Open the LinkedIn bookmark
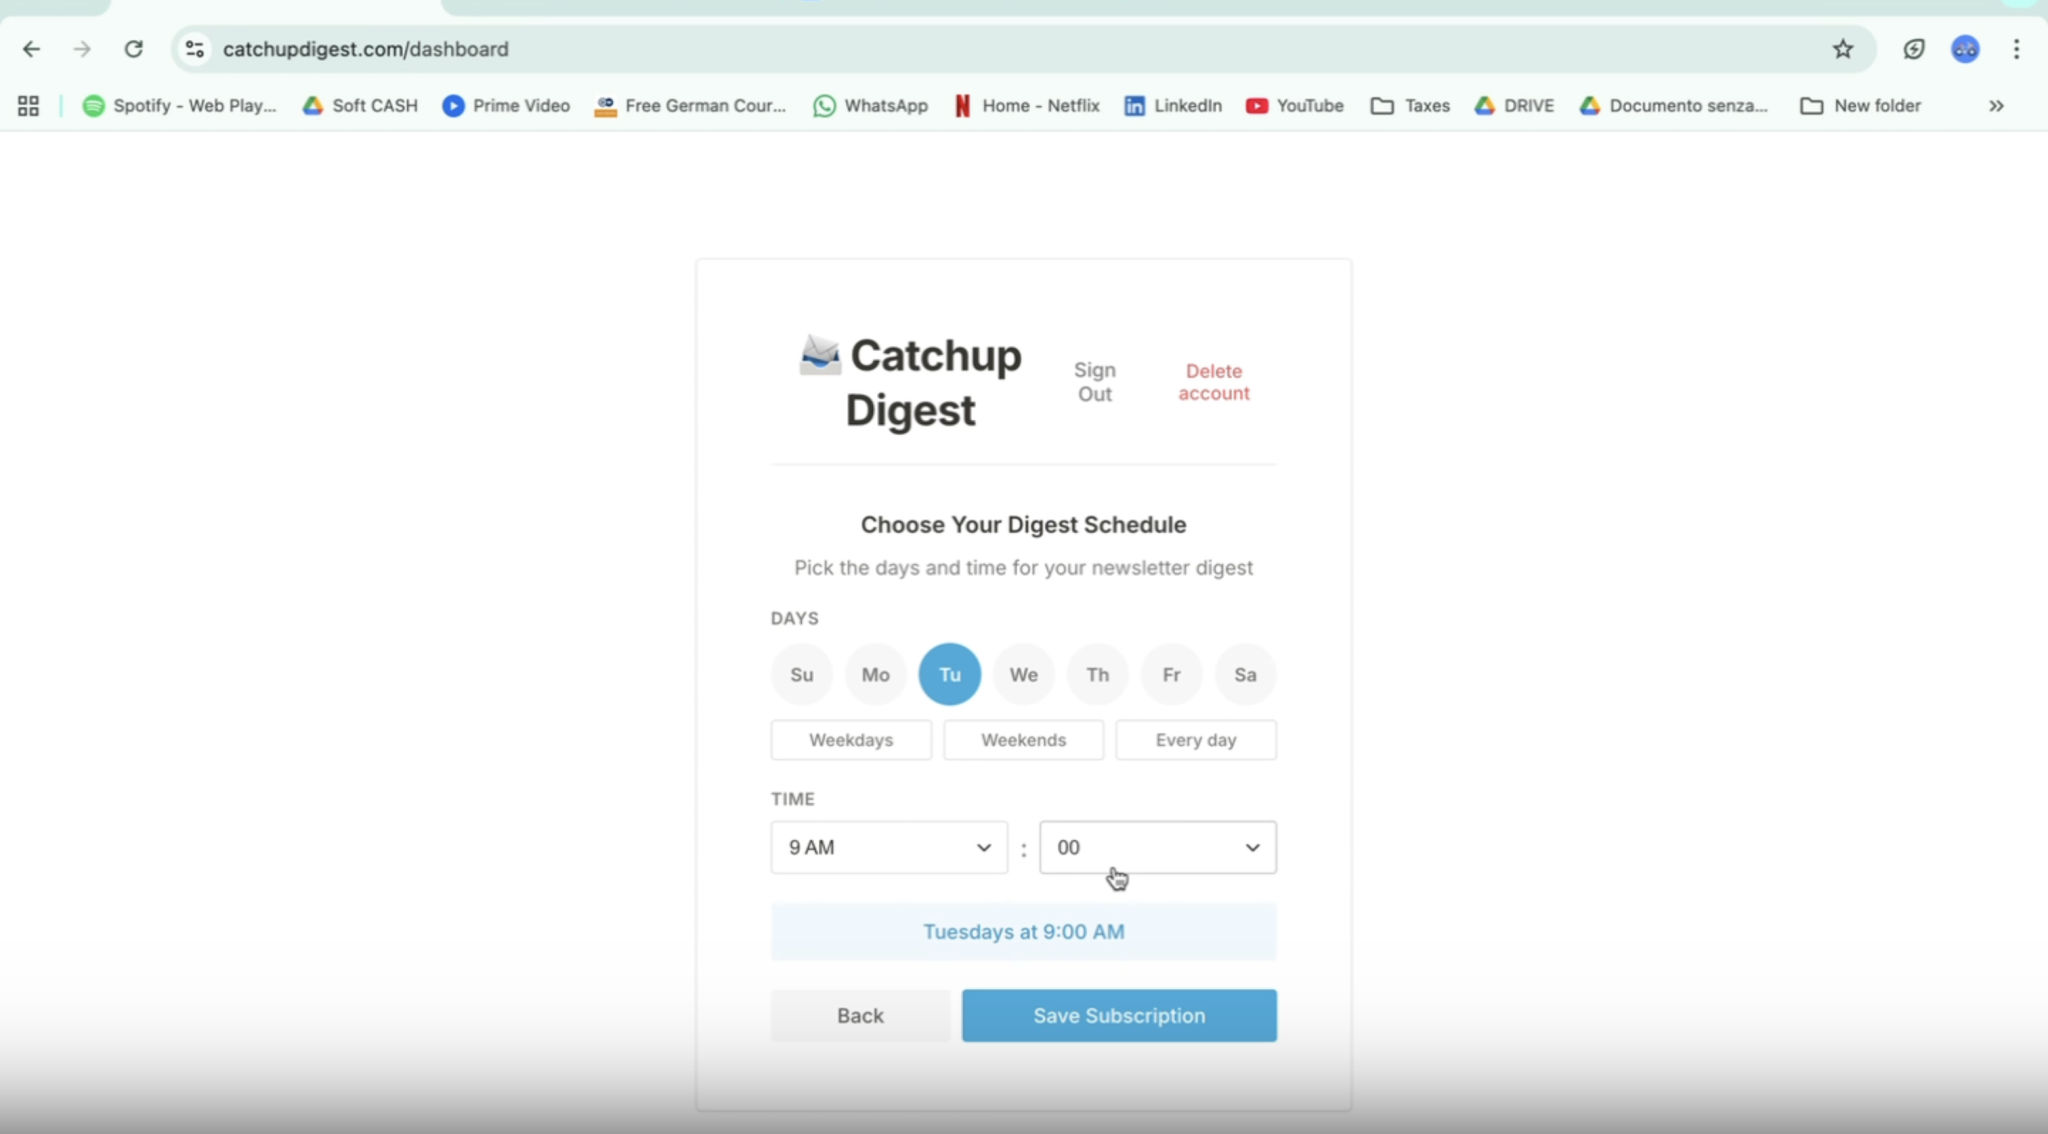This screenshot has width=2048, height=1134. tap(1173, 106)
